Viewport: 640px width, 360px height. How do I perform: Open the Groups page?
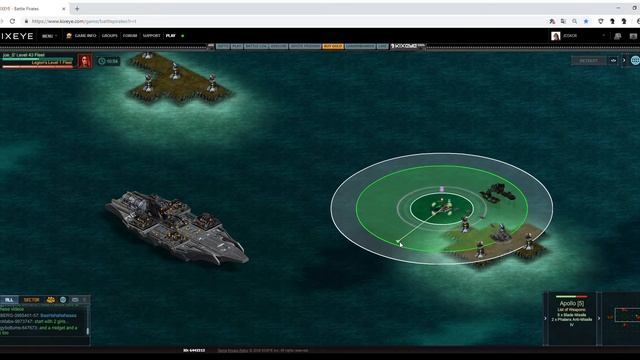109,36
